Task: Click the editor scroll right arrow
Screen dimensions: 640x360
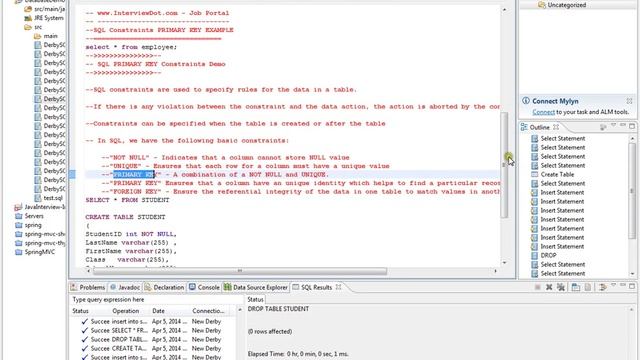Action: [x=496, y=271]
